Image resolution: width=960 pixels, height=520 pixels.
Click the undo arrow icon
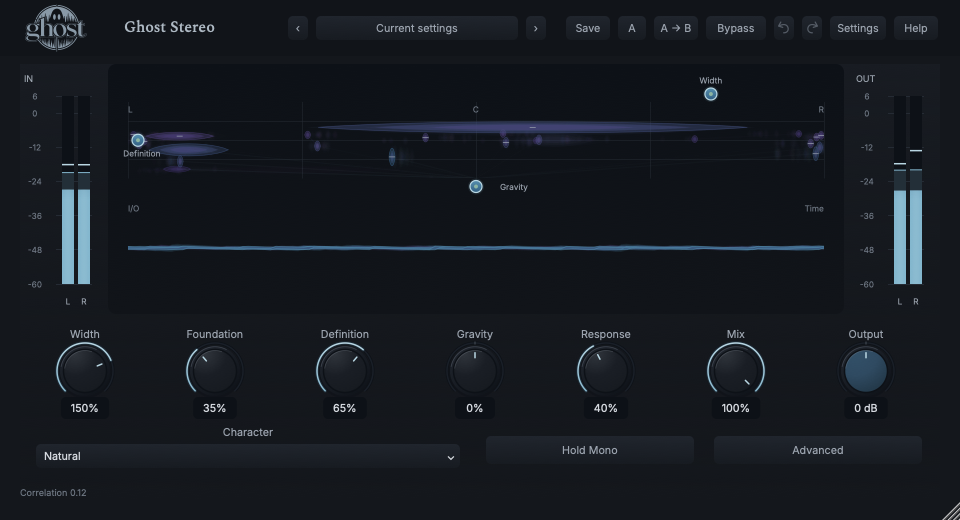tap(783, 28)
